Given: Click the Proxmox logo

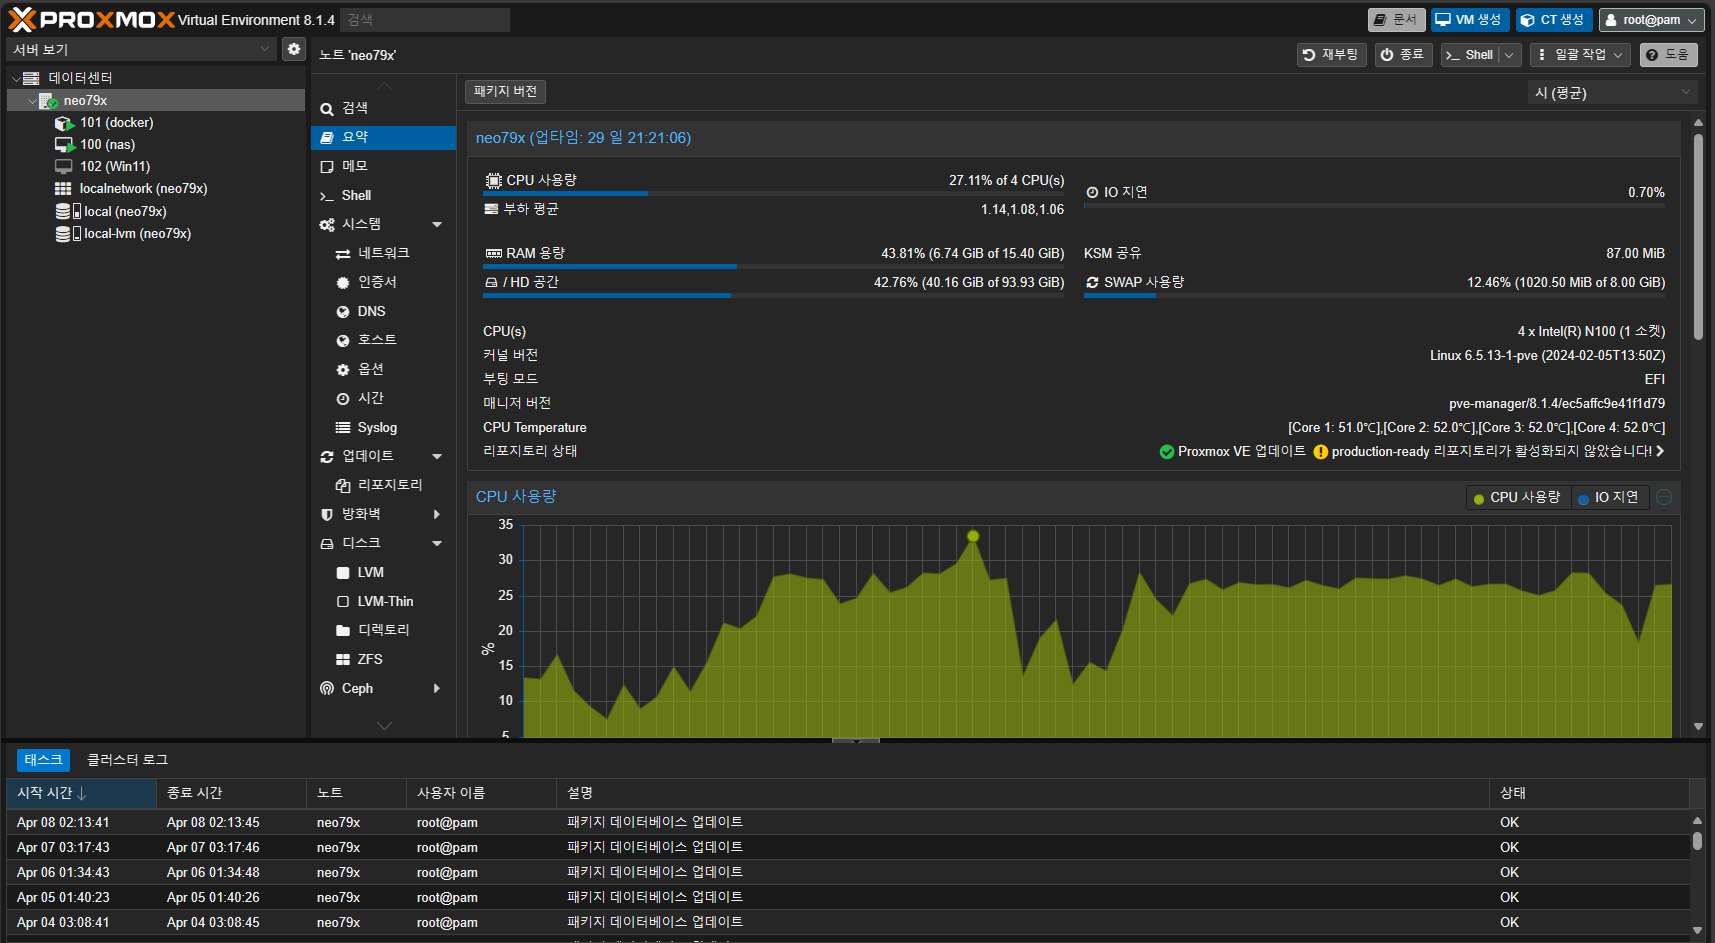Looking at the screenshot, I should tap(91, 20).
